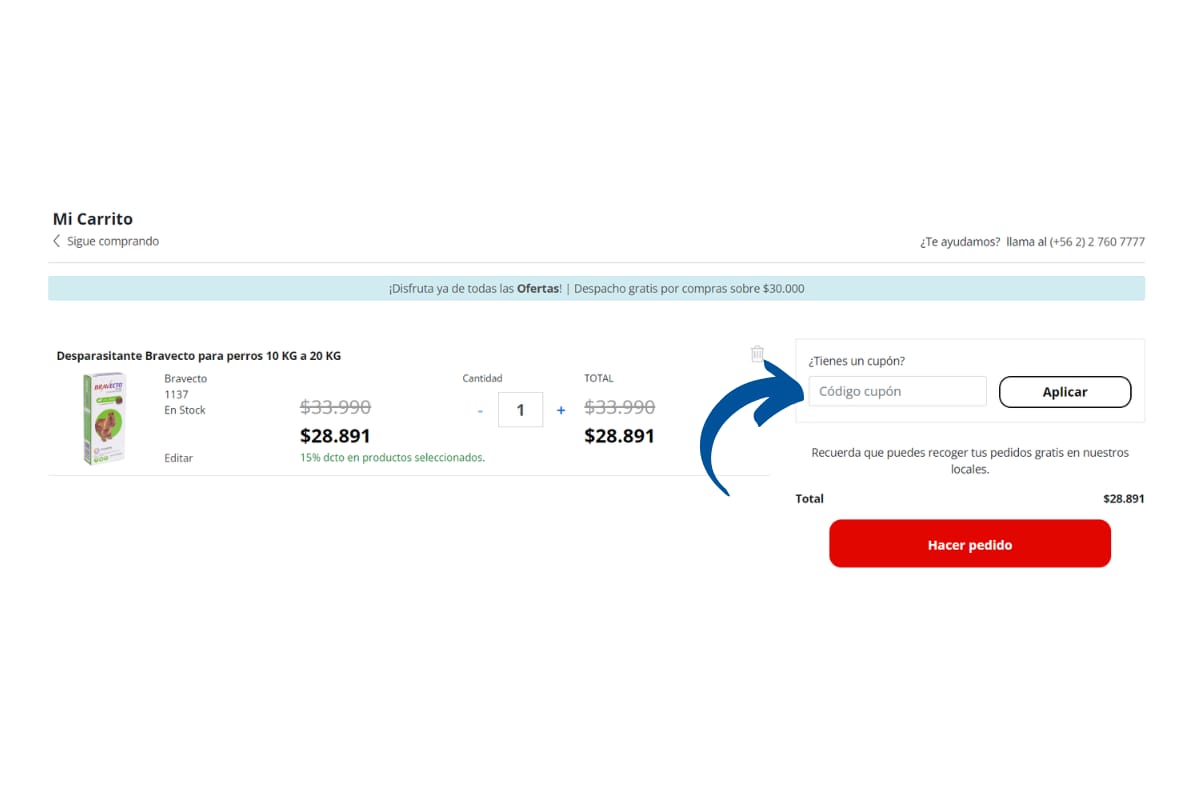
Task: Focus the quantity field showing 1
Action: (x=520, y=410)
